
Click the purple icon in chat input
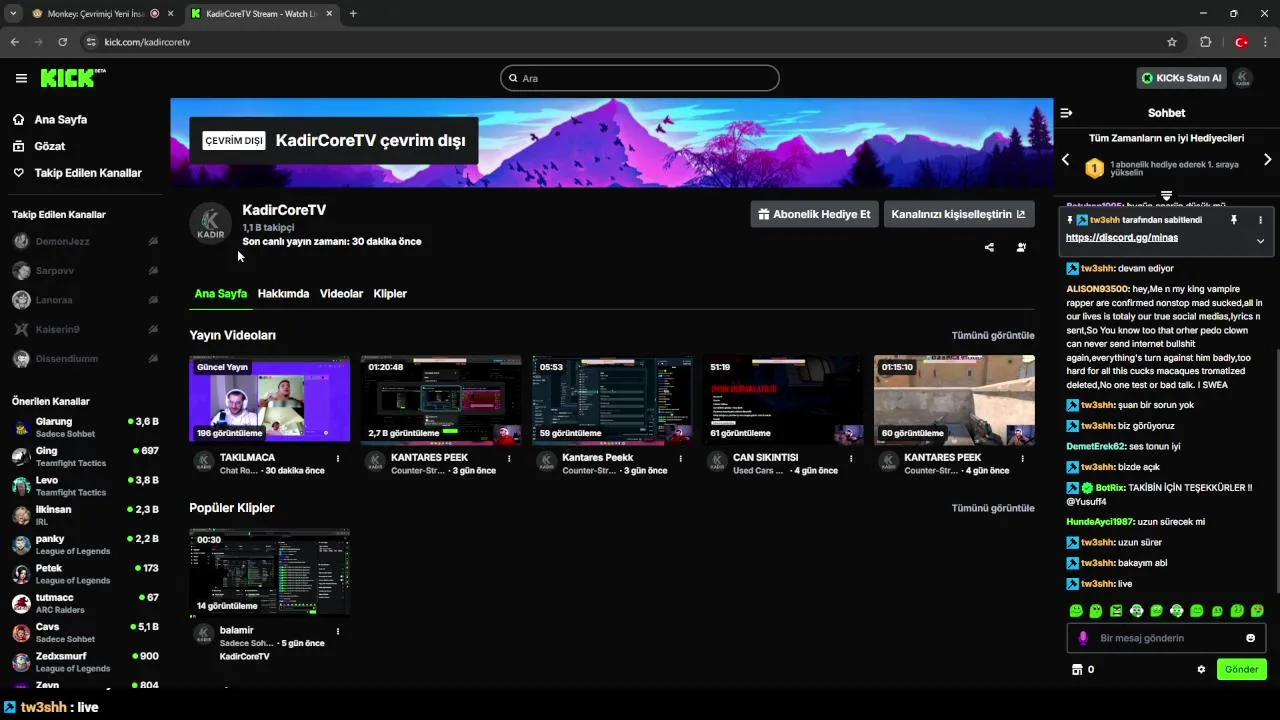[1083, 638]
